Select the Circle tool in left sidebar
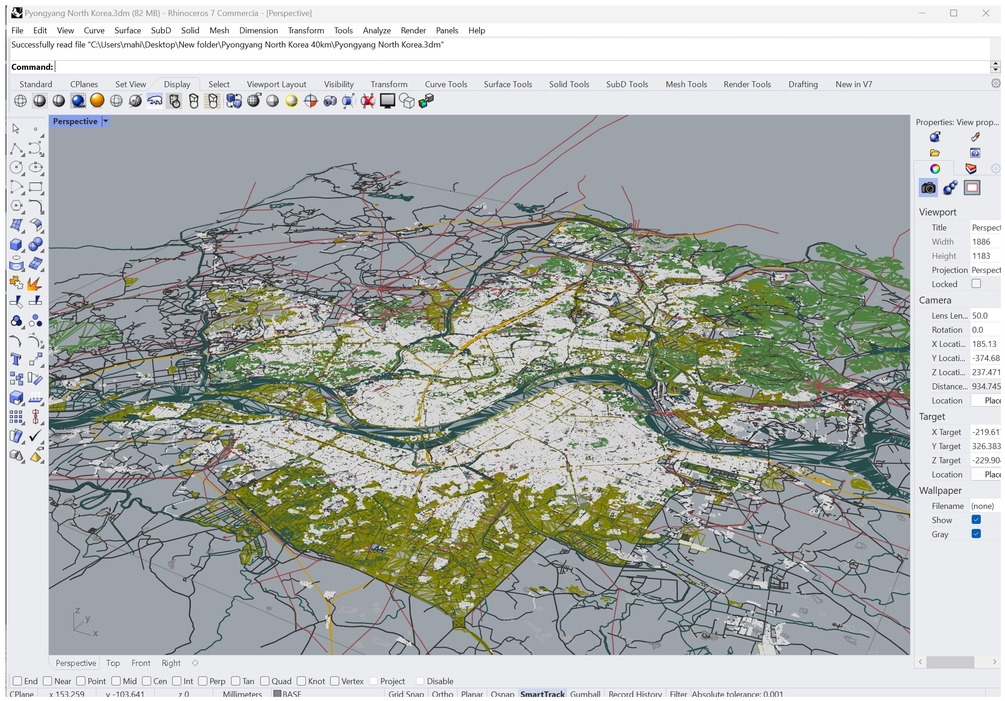This screenshot has width=1005, height=701. 17,168
